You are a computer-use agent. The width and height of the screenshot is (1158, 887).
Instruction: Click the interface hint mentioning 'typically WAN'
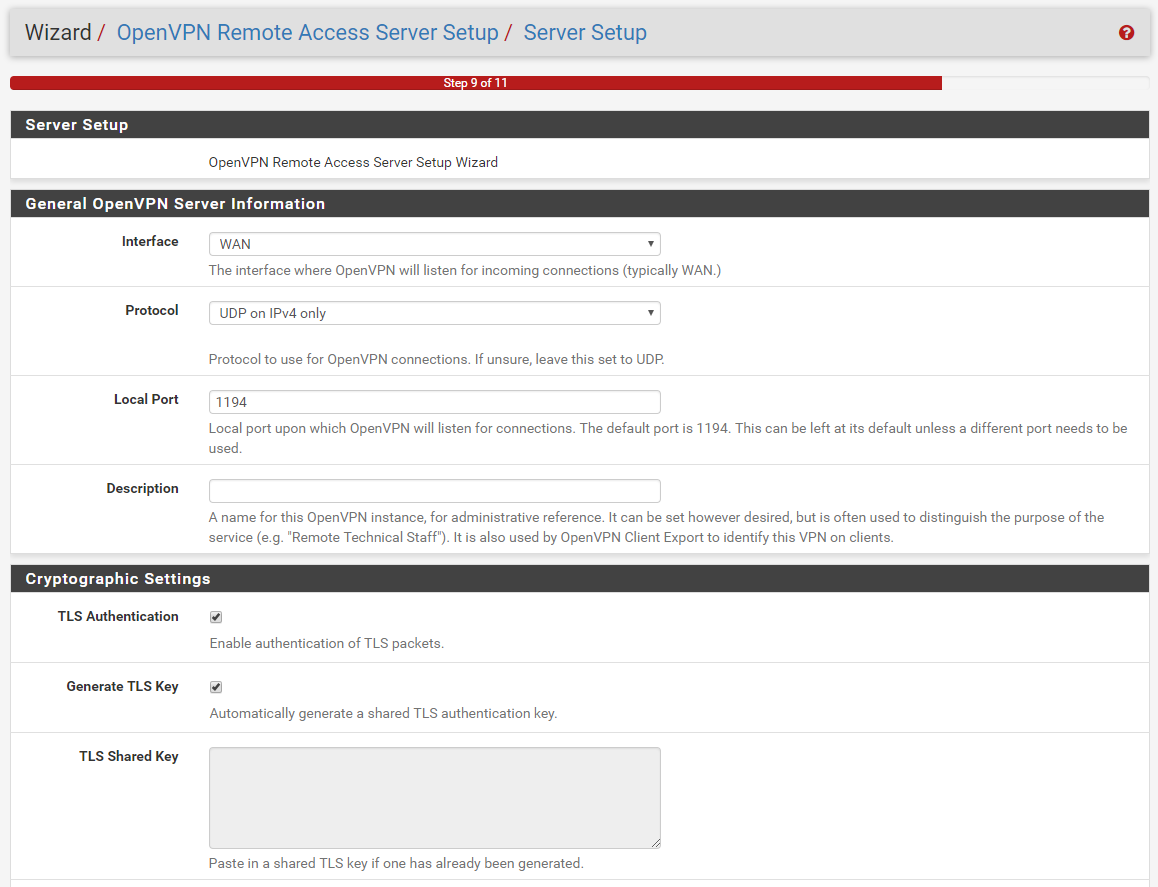(x=465, y=270)
